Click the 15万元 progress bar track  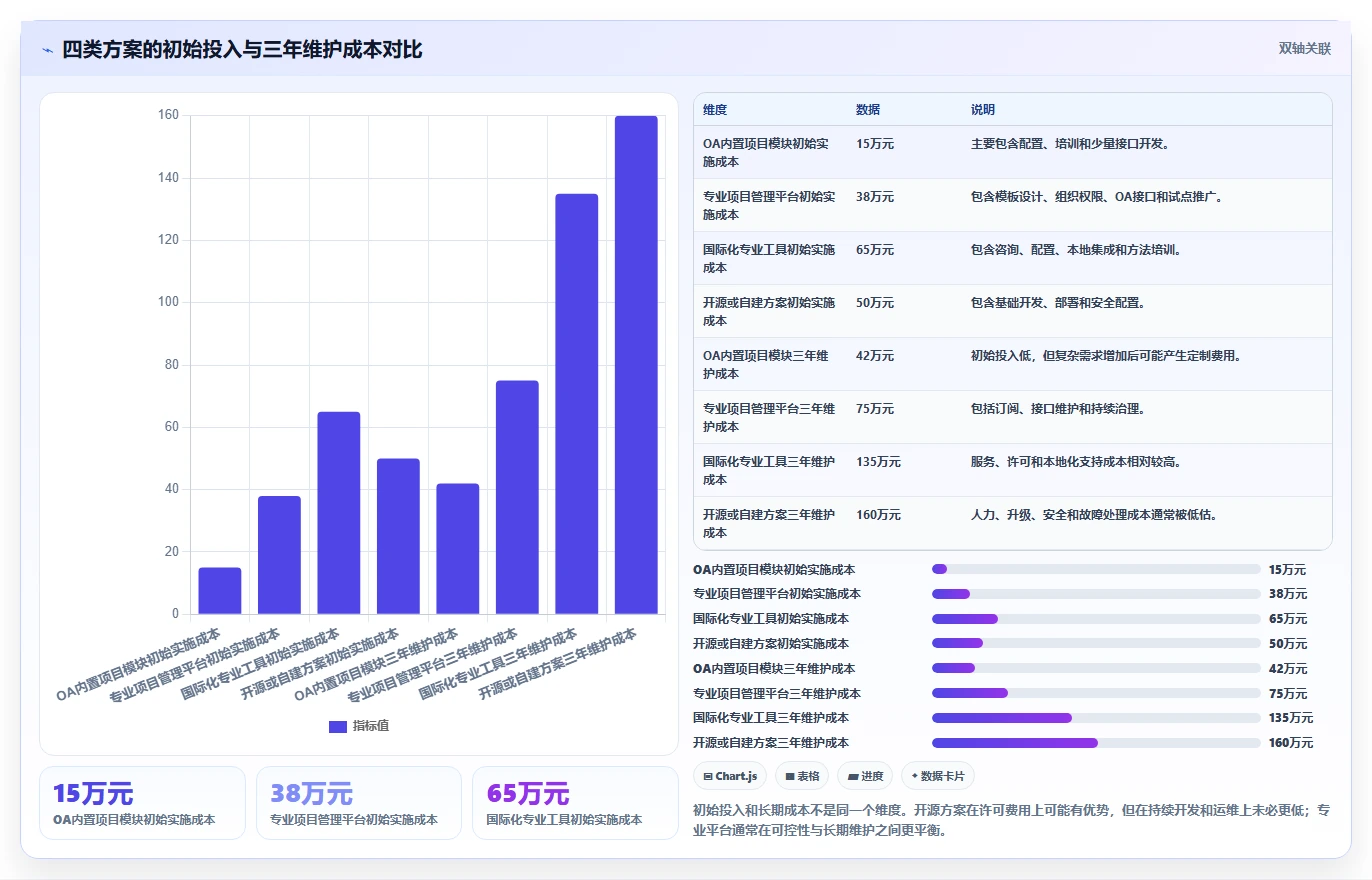click(x=1096, y=569)
